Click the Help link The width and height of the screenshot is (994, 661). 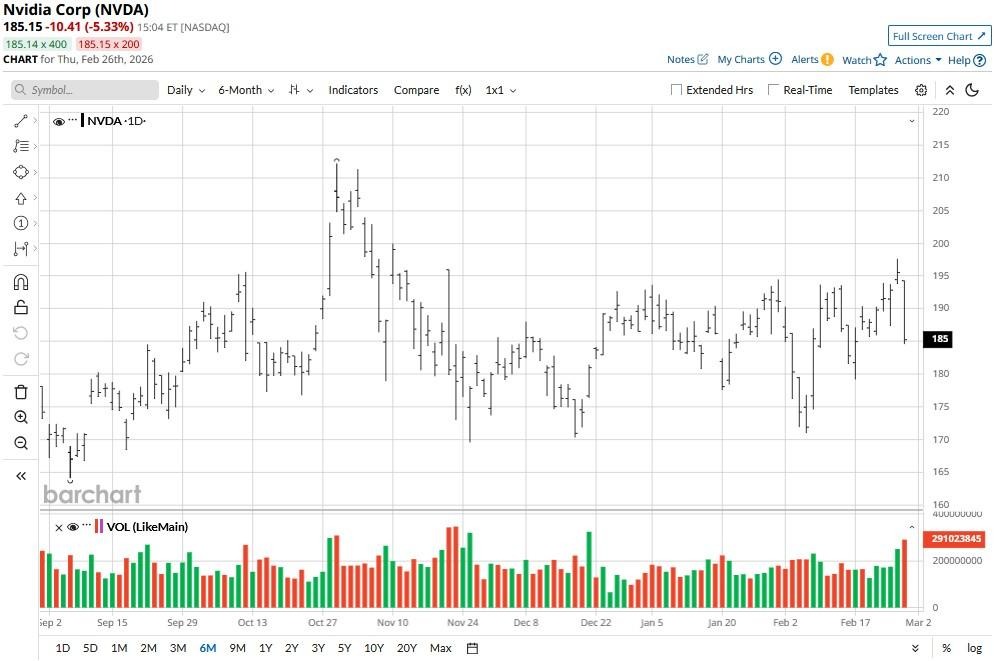click(x=959, y=60)
